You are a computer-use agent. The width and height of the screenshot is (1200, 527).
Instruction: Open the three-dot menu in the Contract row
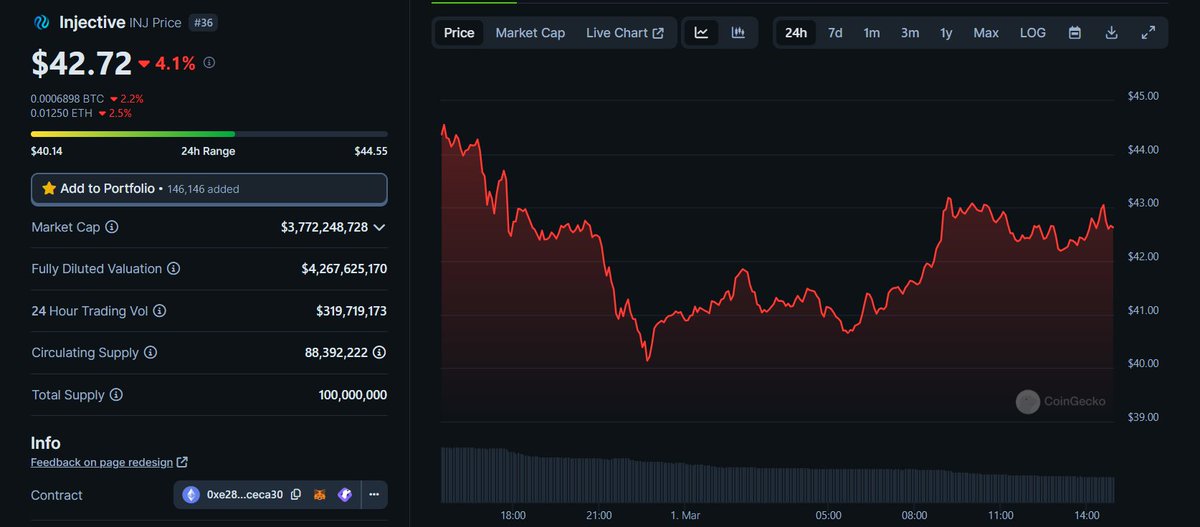point(374,495)
